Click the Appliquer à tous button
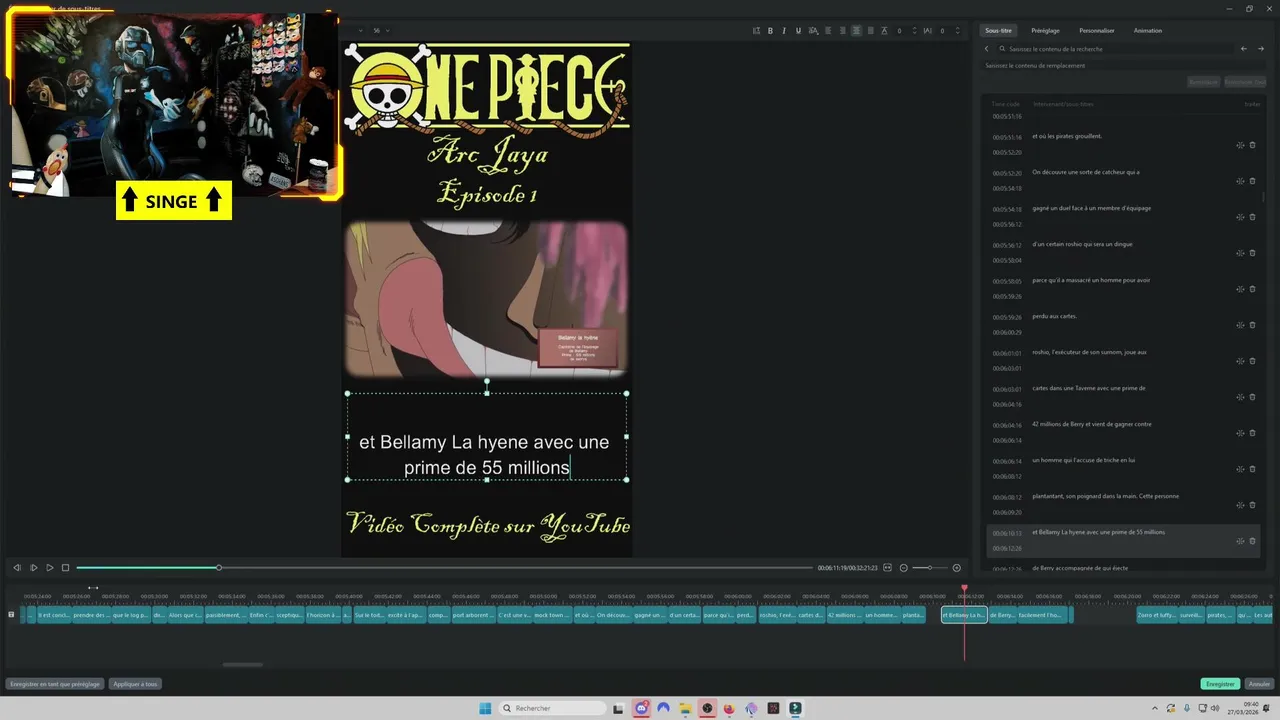The height and width of the screenshot is (720, 1280). [135, 684]
